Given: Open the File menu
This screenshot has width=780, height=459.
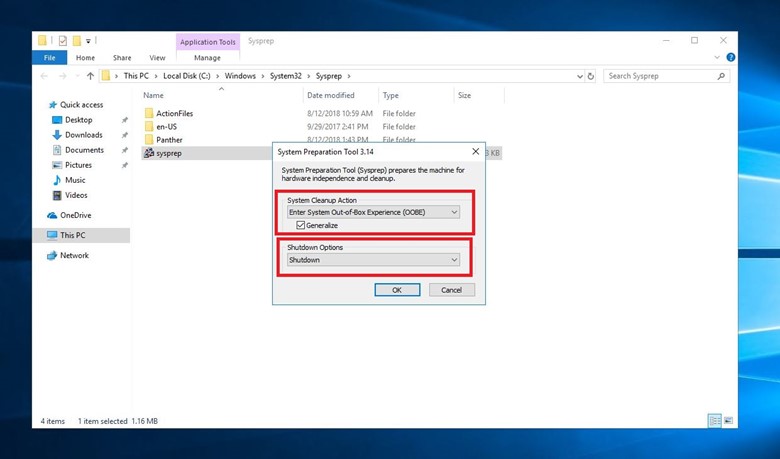Looking at the screenshot, I should click(x=49, y=58).
